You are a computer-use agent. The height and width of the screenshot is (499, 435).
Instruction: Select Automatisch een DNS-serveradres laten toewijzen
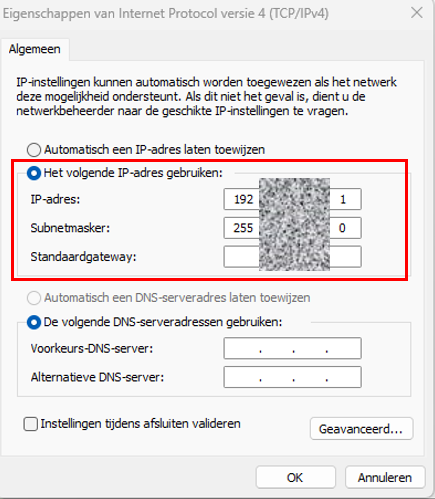coord(34,298)
